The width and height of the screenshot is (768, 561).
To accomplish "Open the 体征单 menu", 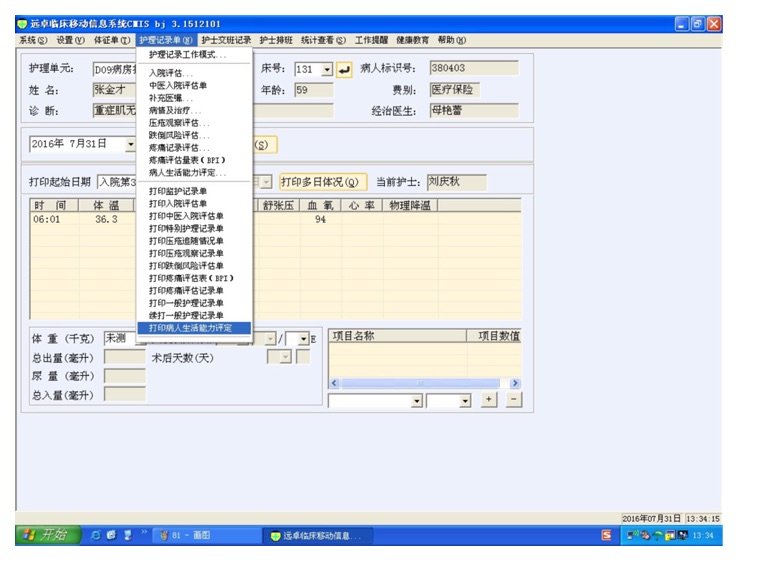I will tap(112, 40).
